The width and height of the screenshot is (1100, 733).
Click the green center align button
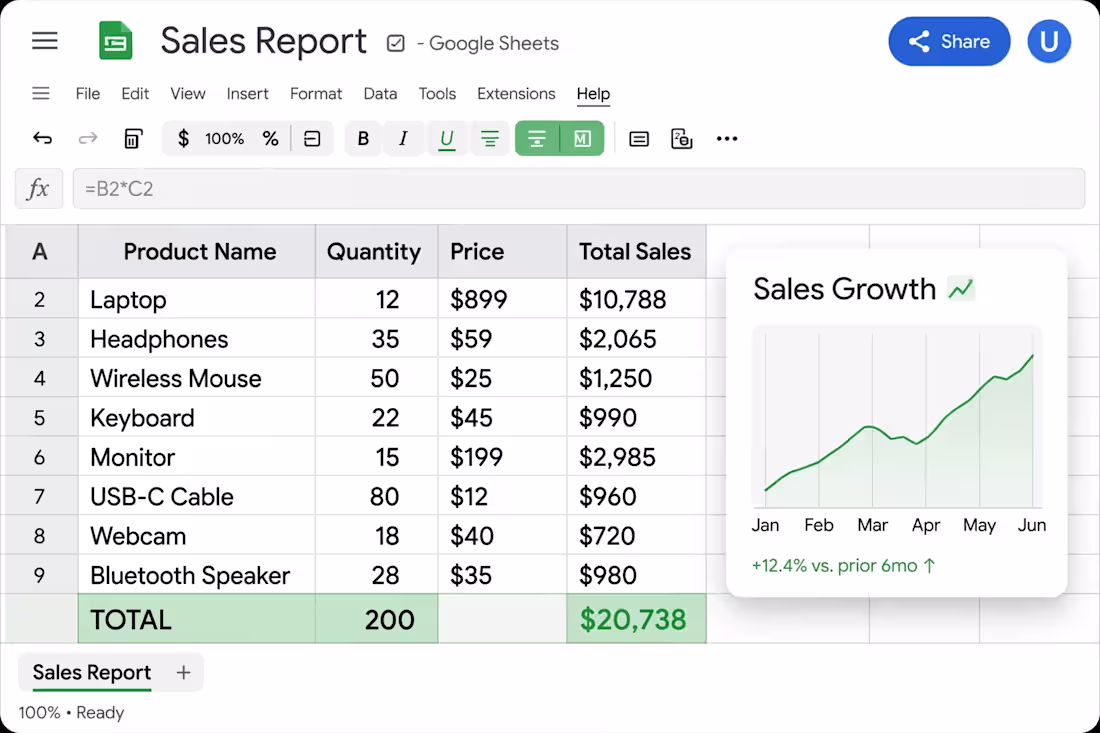tap(537, 138)
